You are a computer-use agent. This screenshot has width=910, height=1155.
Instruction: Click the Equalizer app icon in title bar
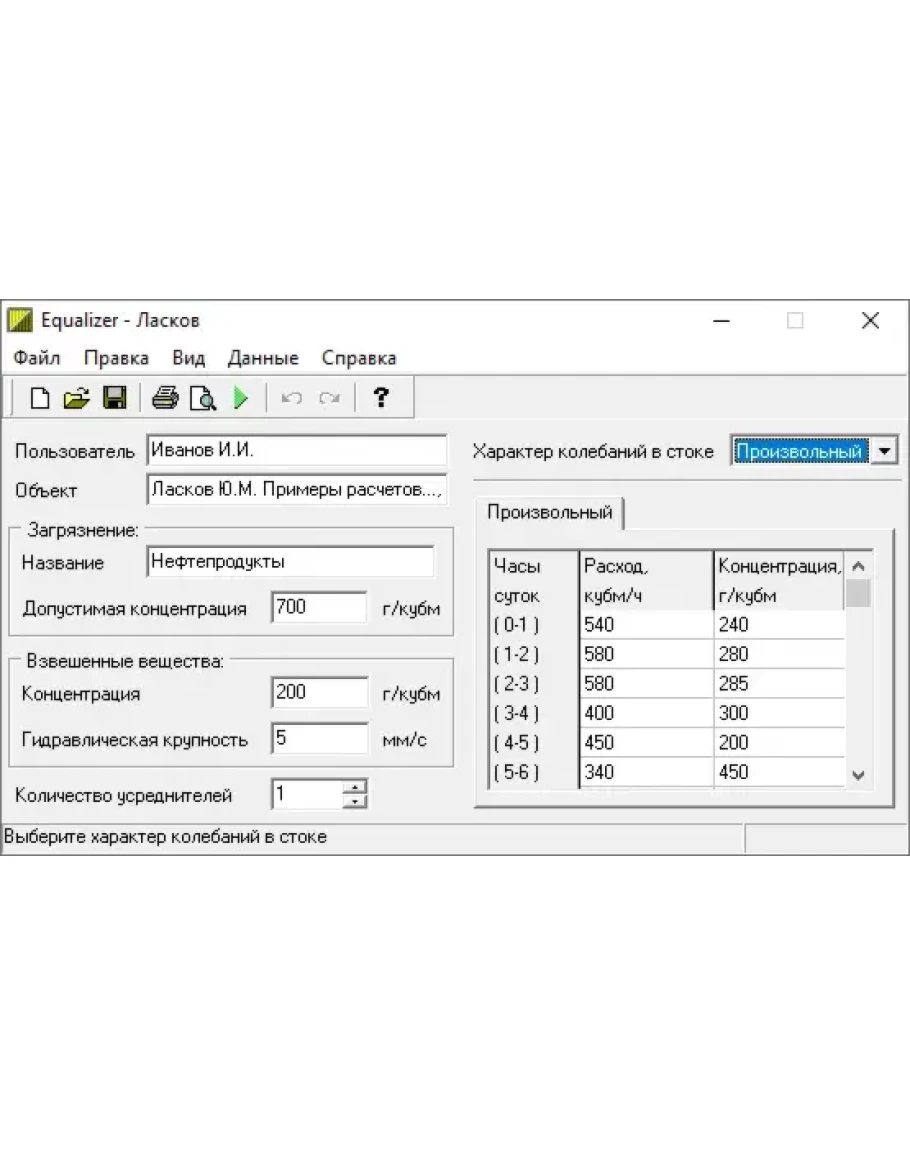point(21,321)
